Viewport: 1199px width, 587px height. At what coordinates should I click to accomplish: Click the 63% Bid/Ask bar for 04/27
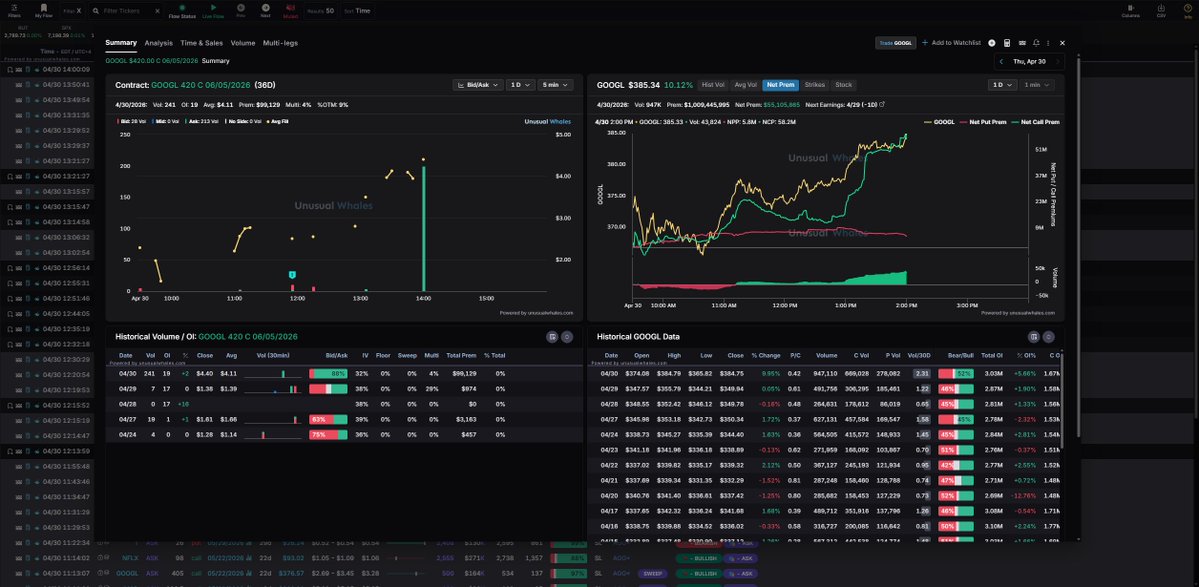(328, 420)
